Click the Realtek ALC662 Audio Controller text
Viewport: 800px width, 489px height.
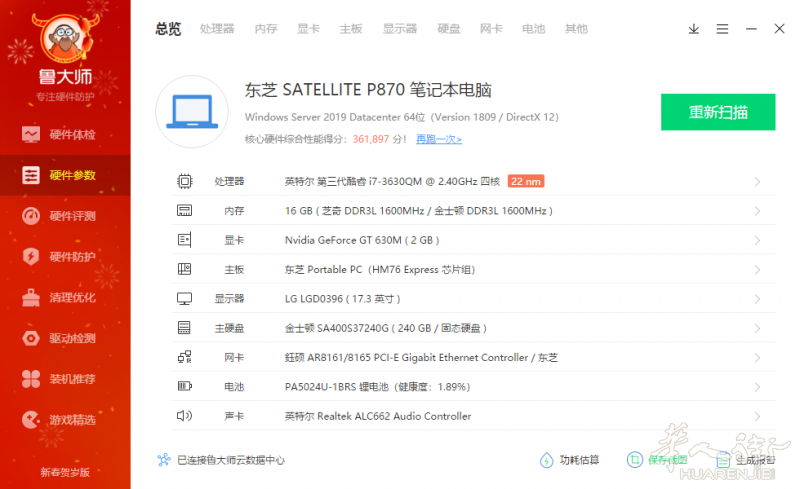click(378, 416)
